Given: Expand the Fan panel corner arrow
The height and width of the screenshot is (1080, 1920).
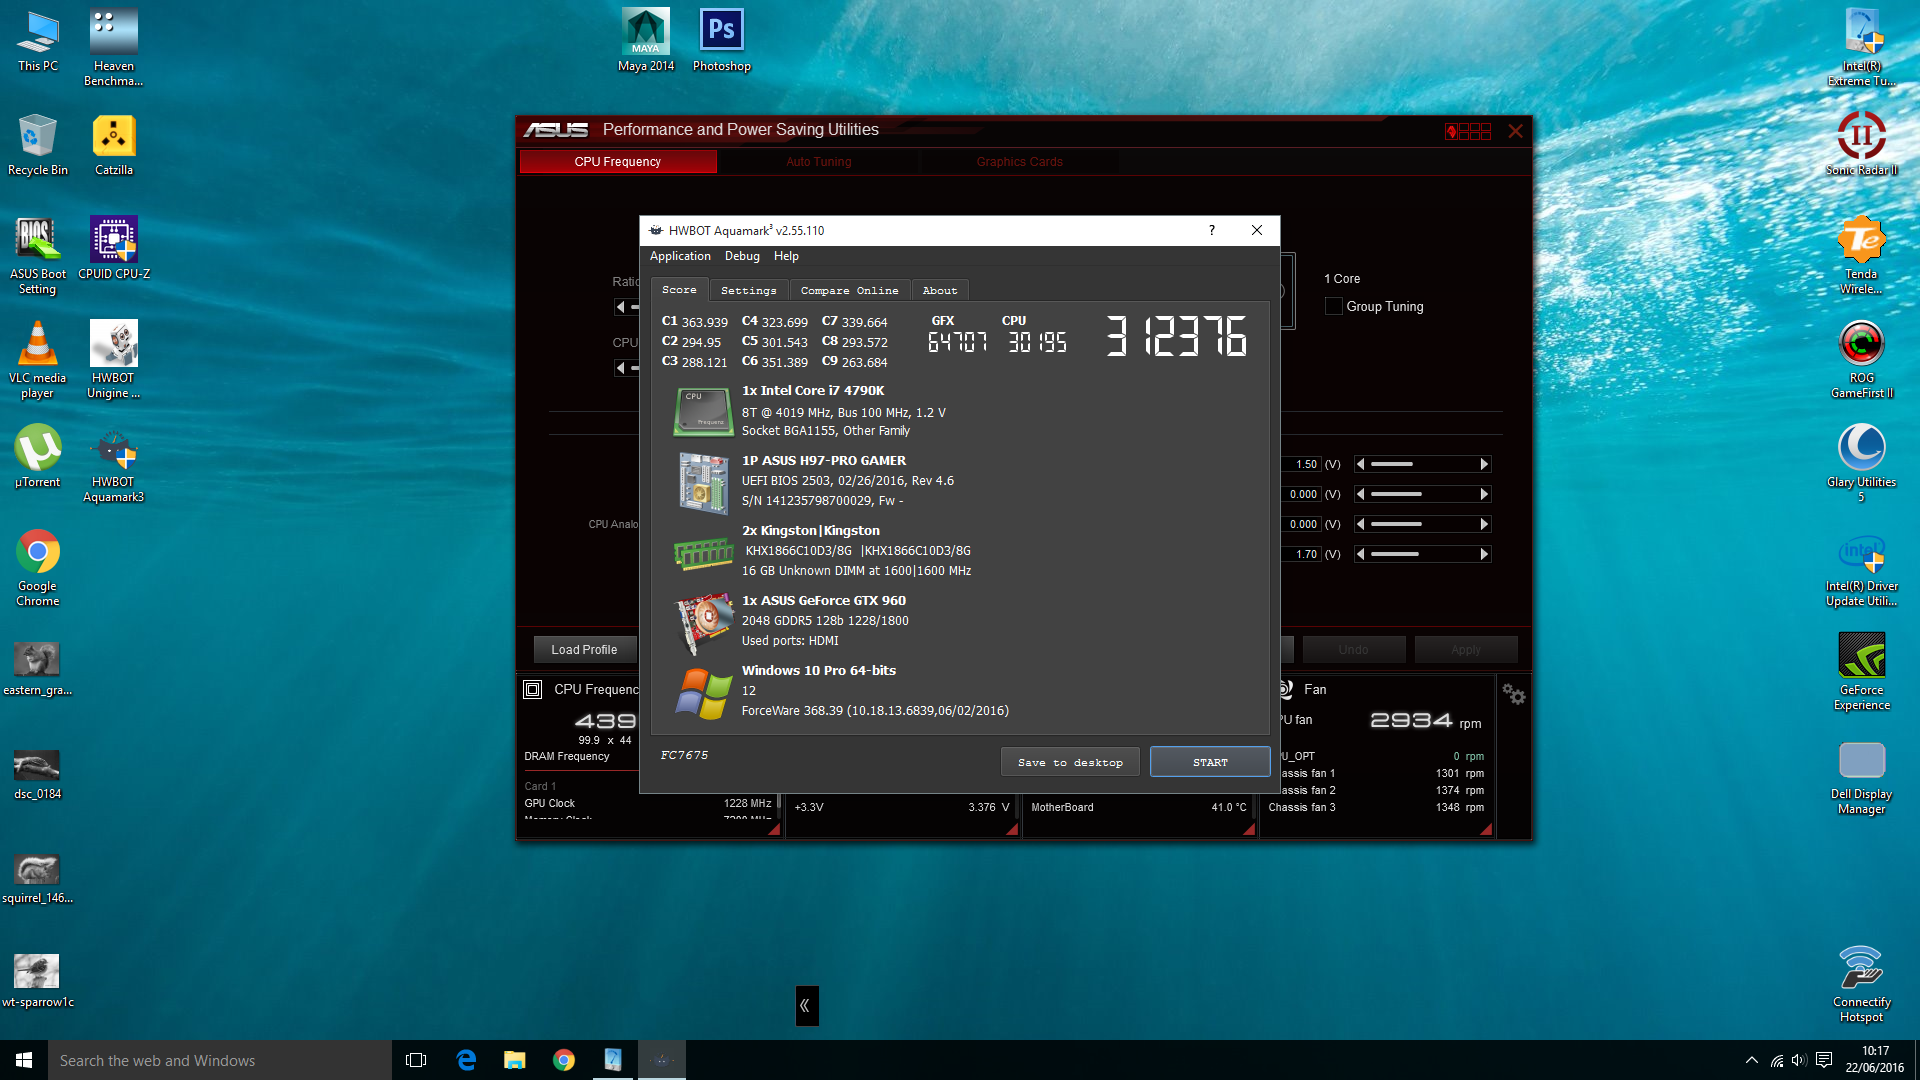Looking at the screenshot, I should coord(1486,829).
